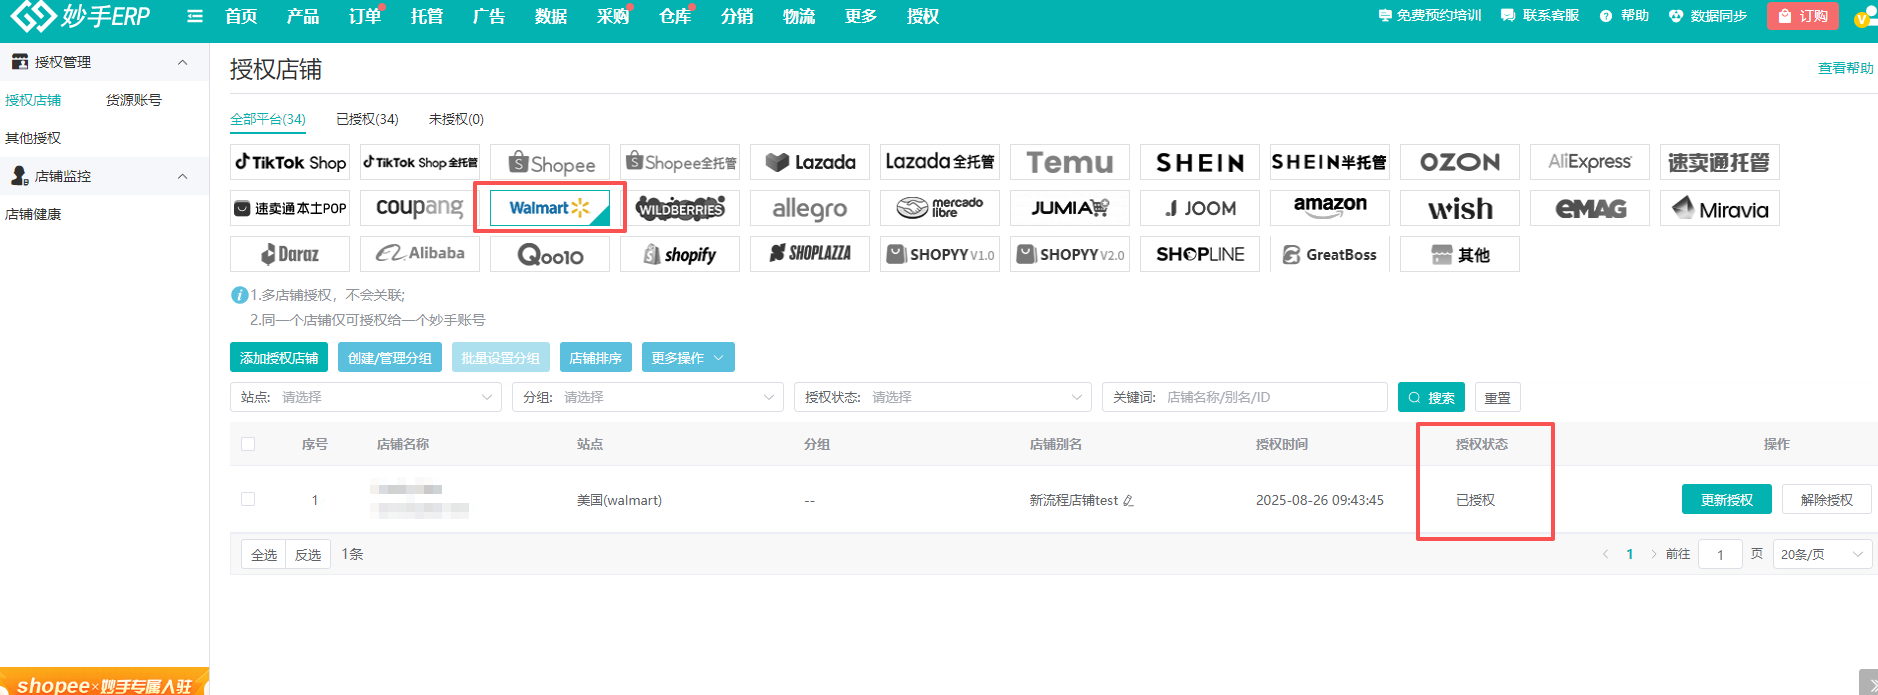1878x695 pixels.
Task: Select the Miravia platform tile
Action: pos(1720,208)
